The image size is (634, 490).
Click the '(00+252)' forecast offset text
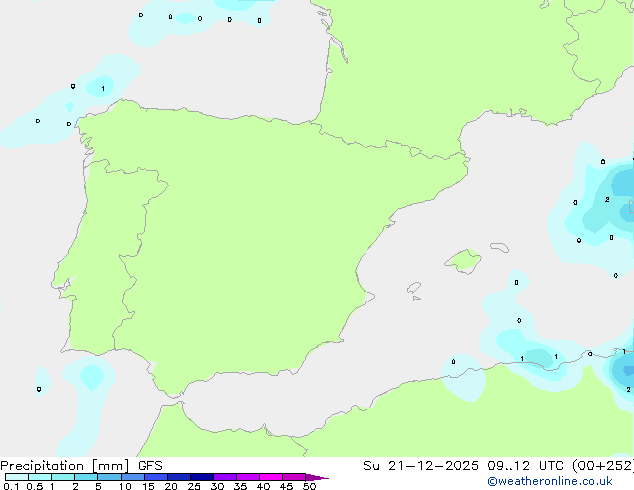tap(603, 466)
